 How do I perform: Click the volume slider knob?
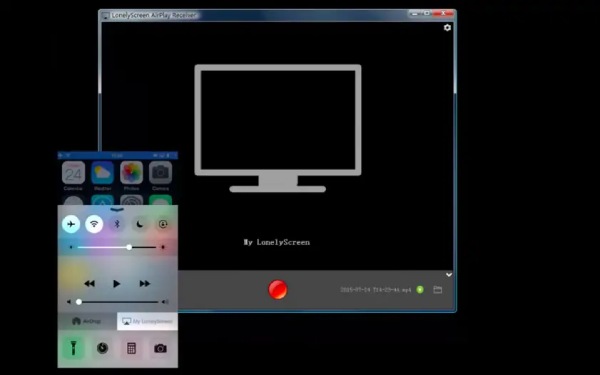pyautogui.click(x=79, y=302)
